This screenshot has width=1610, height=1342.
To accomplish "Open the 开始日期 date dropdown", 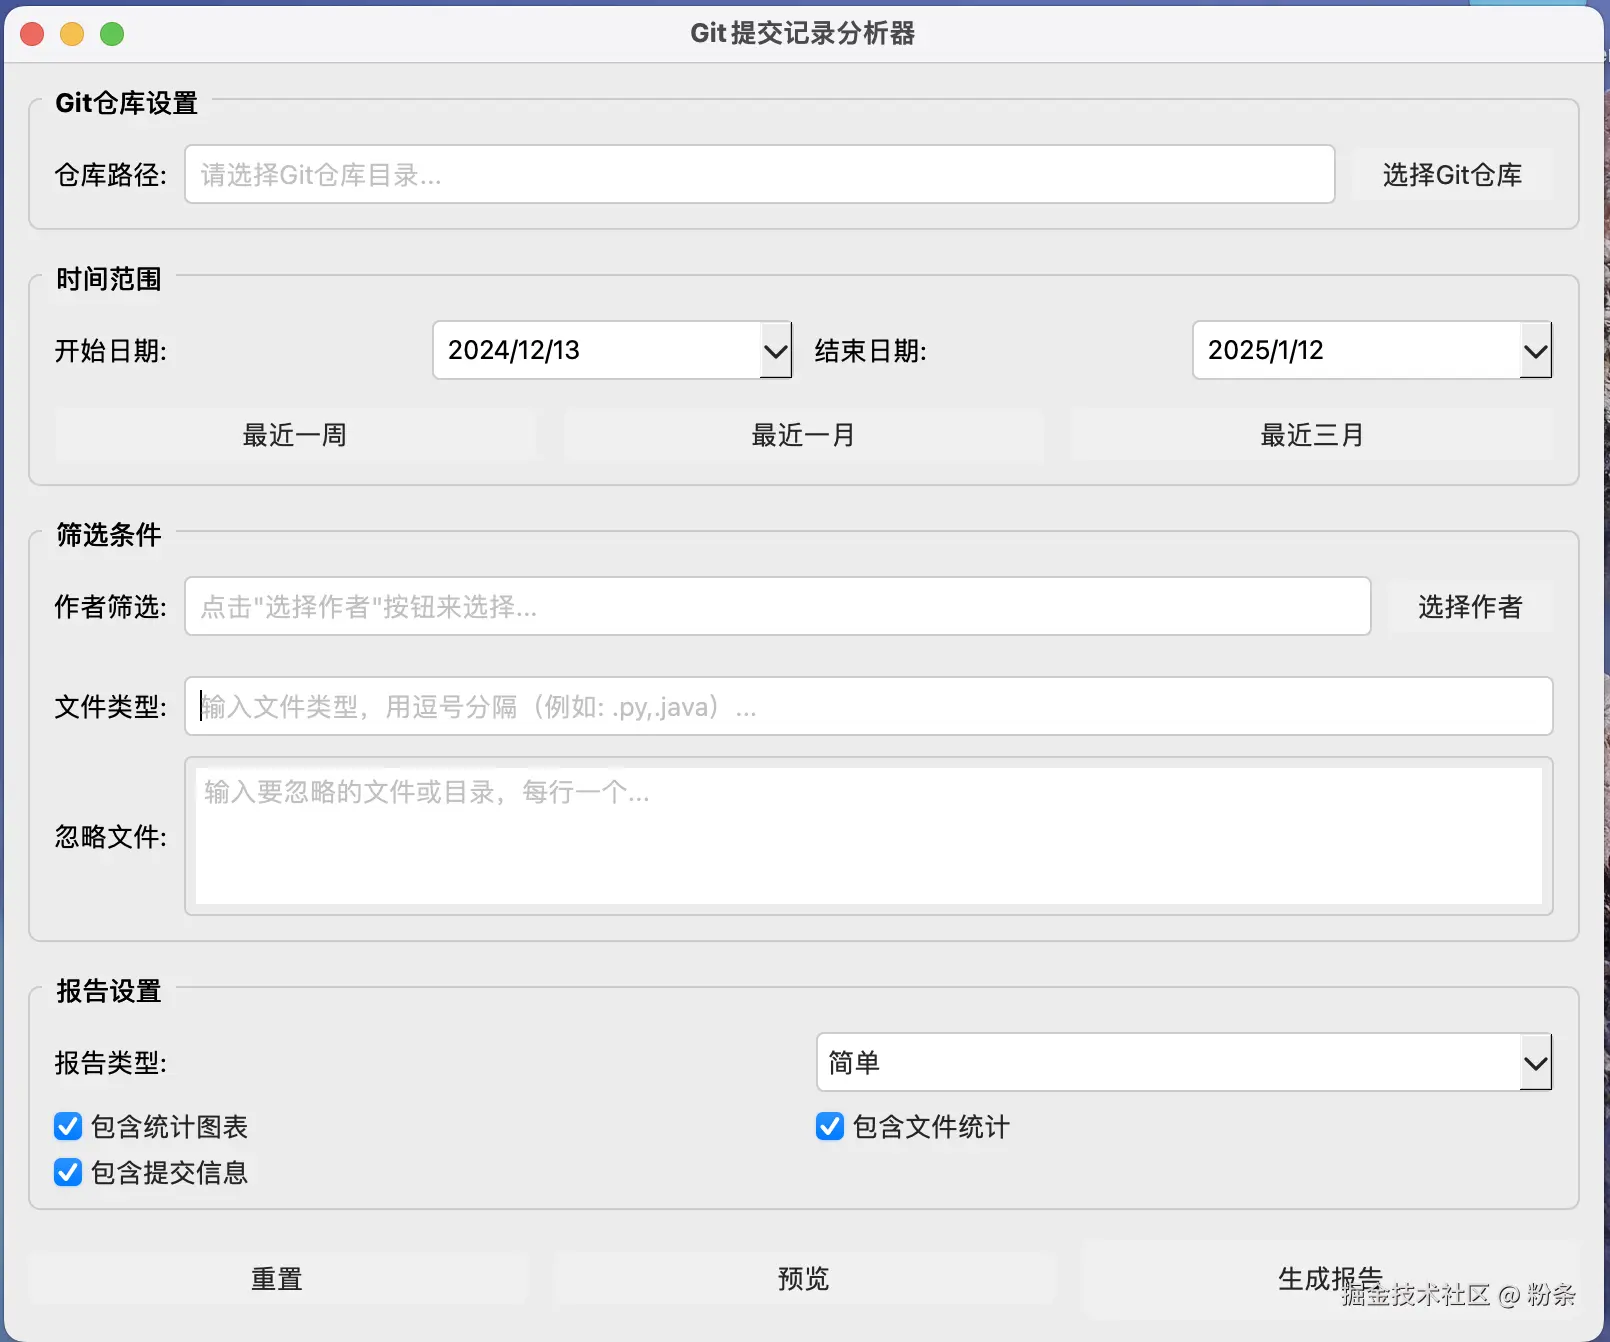I will tap(775, 350).
